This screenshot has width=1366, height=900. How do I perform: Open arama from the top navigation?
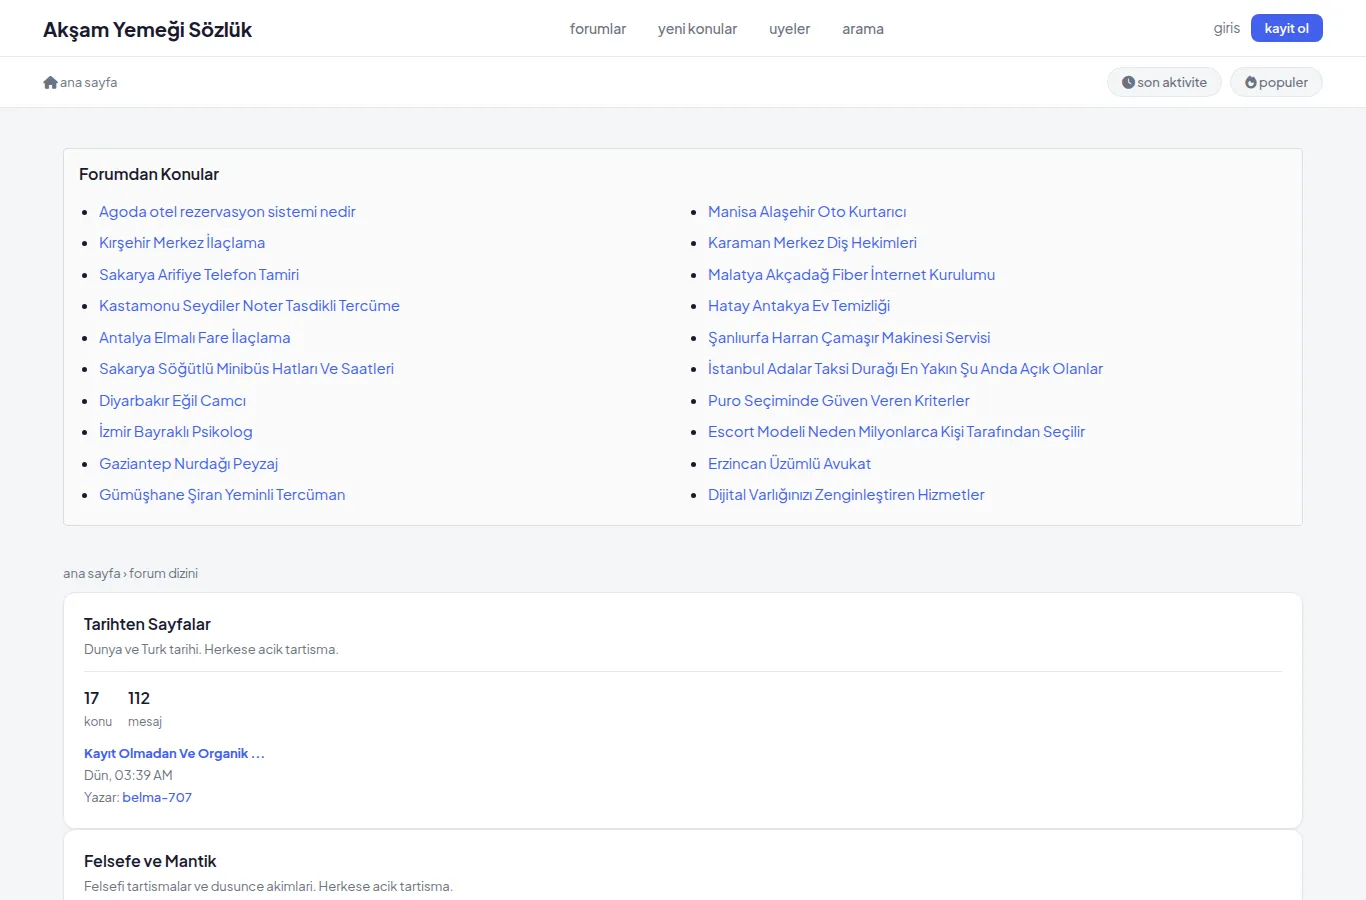point(863,29)
